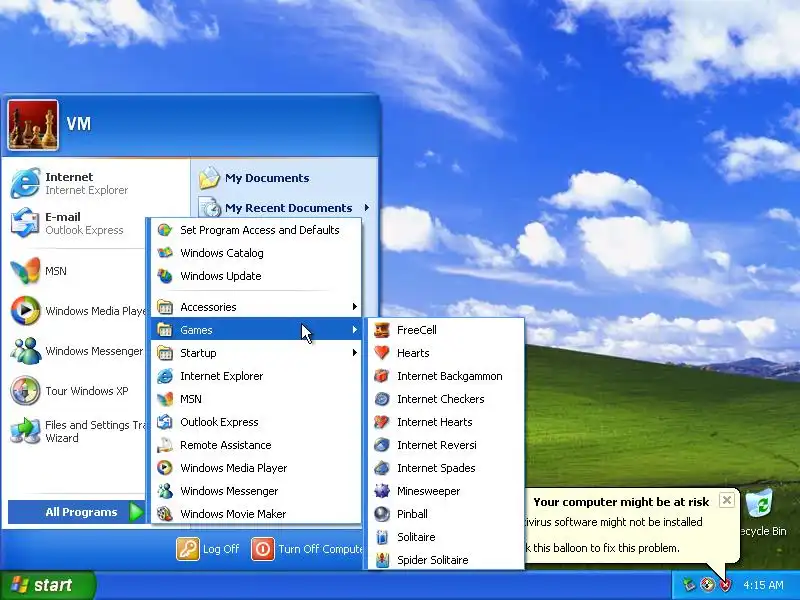Click the Tour Windows XP icon
Screen dimensions: 800x600
coord(25,391)
